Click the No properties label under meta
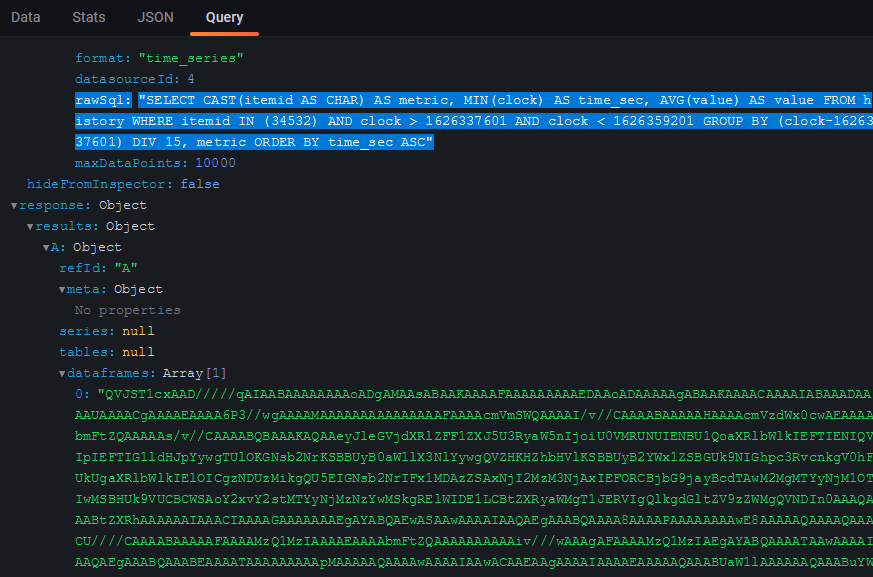Image resolution: width=873 pixels, height=577 pixels. (x=130, y=310)
